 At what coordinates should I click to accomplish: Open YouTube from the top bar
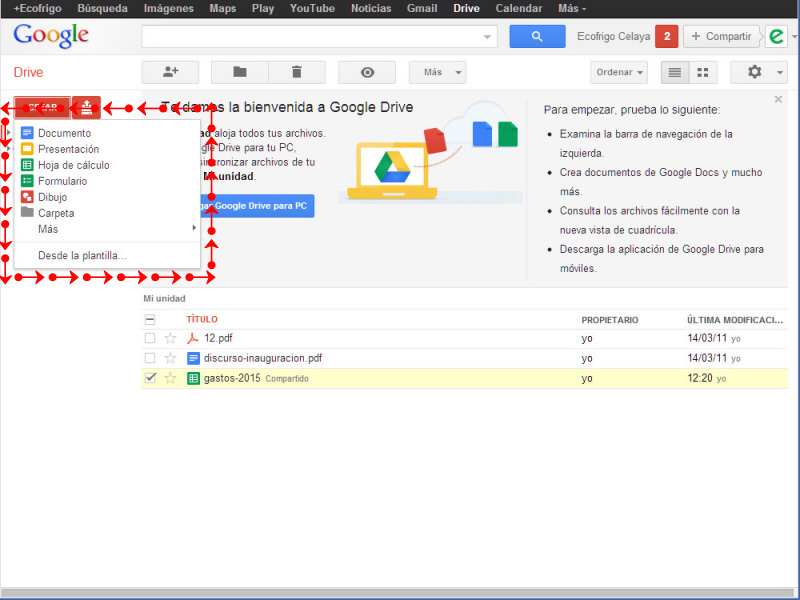click(312, 9)
